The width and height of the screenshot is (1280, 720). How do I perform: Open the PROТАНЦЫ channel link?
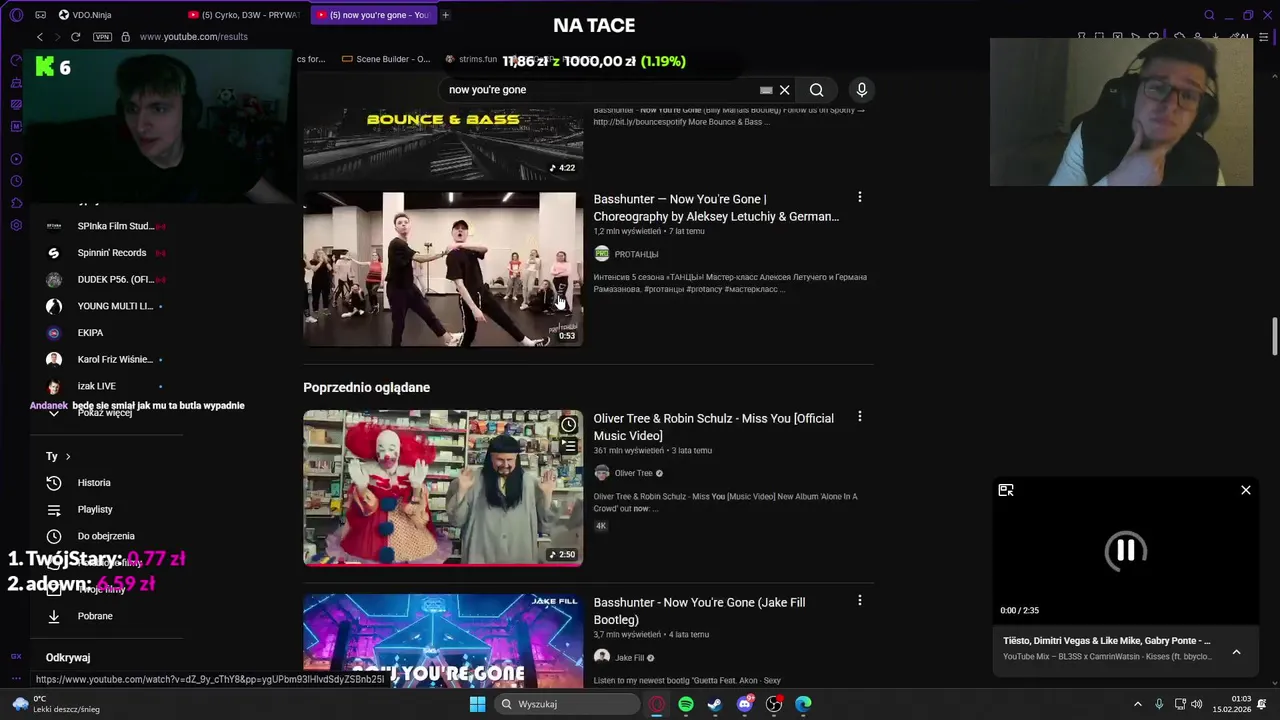point(636,254)
